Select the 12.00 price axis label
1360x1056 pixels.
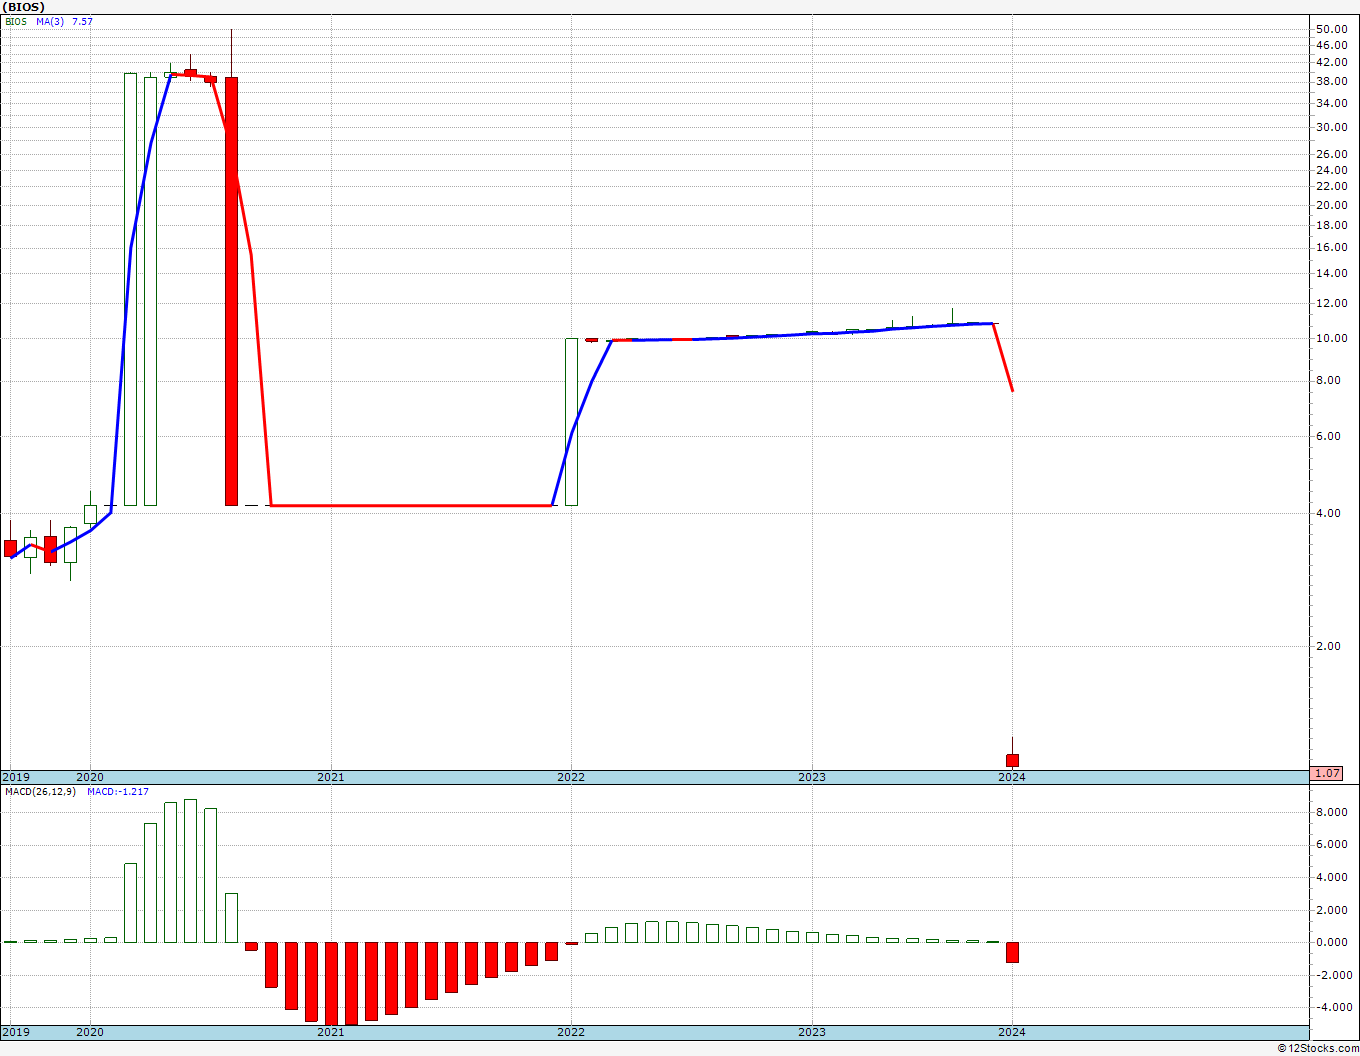1331,303
